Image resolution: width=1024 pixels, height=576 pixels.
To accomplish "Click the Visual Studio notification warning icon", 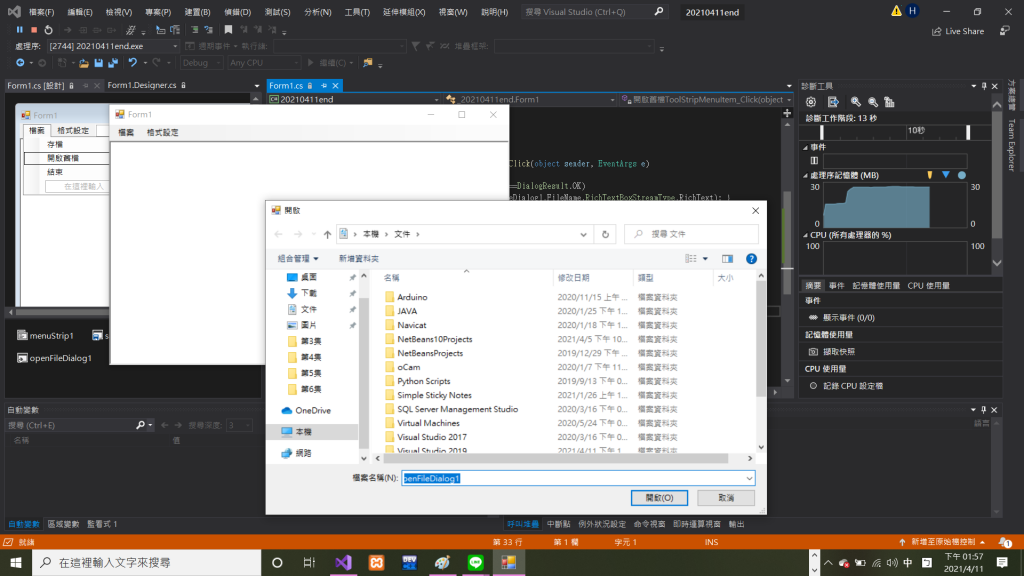I will (x=896, y=11).
